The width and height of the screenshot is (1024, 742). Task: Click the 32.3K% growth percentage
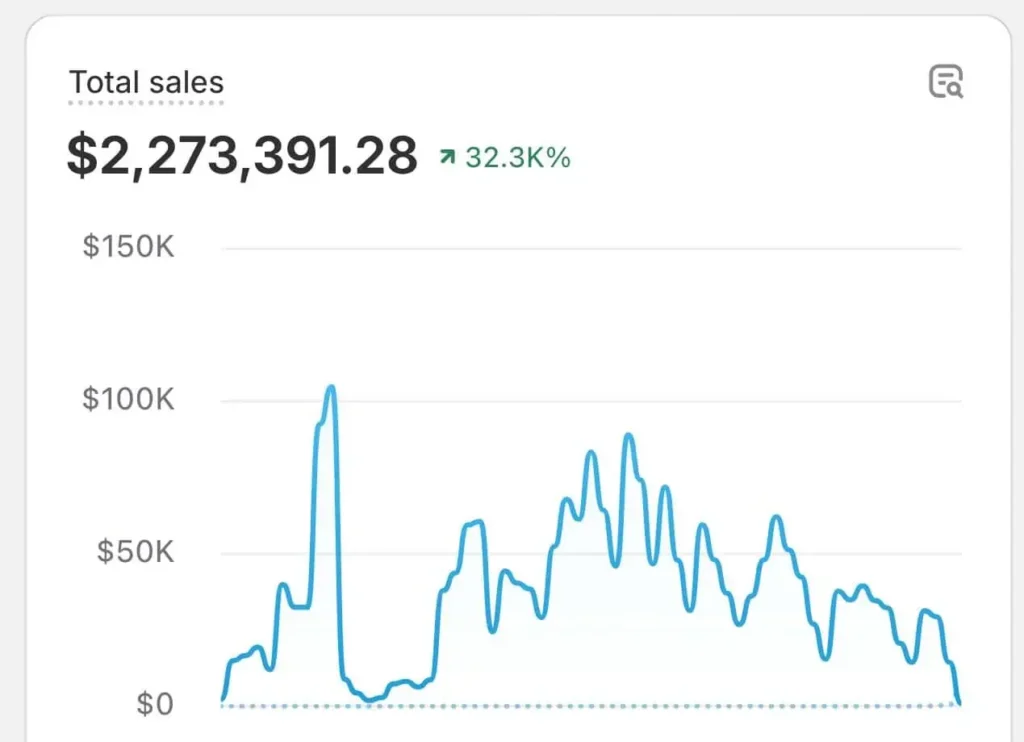pos(517,157)
